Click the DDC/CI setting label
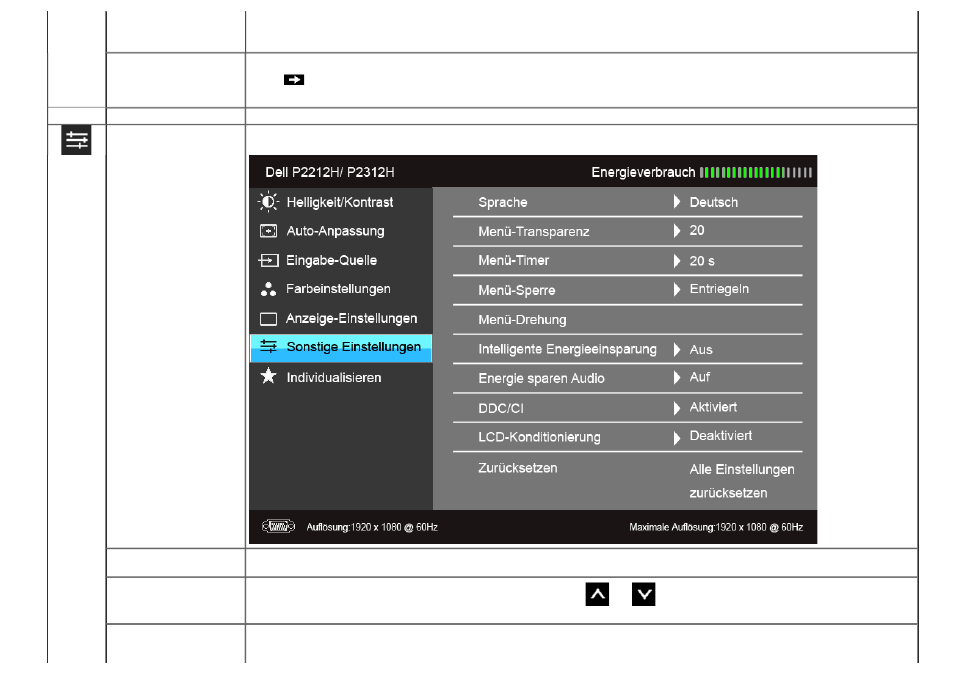This screenshot has height=674, width=954. [x=501, y=408]
